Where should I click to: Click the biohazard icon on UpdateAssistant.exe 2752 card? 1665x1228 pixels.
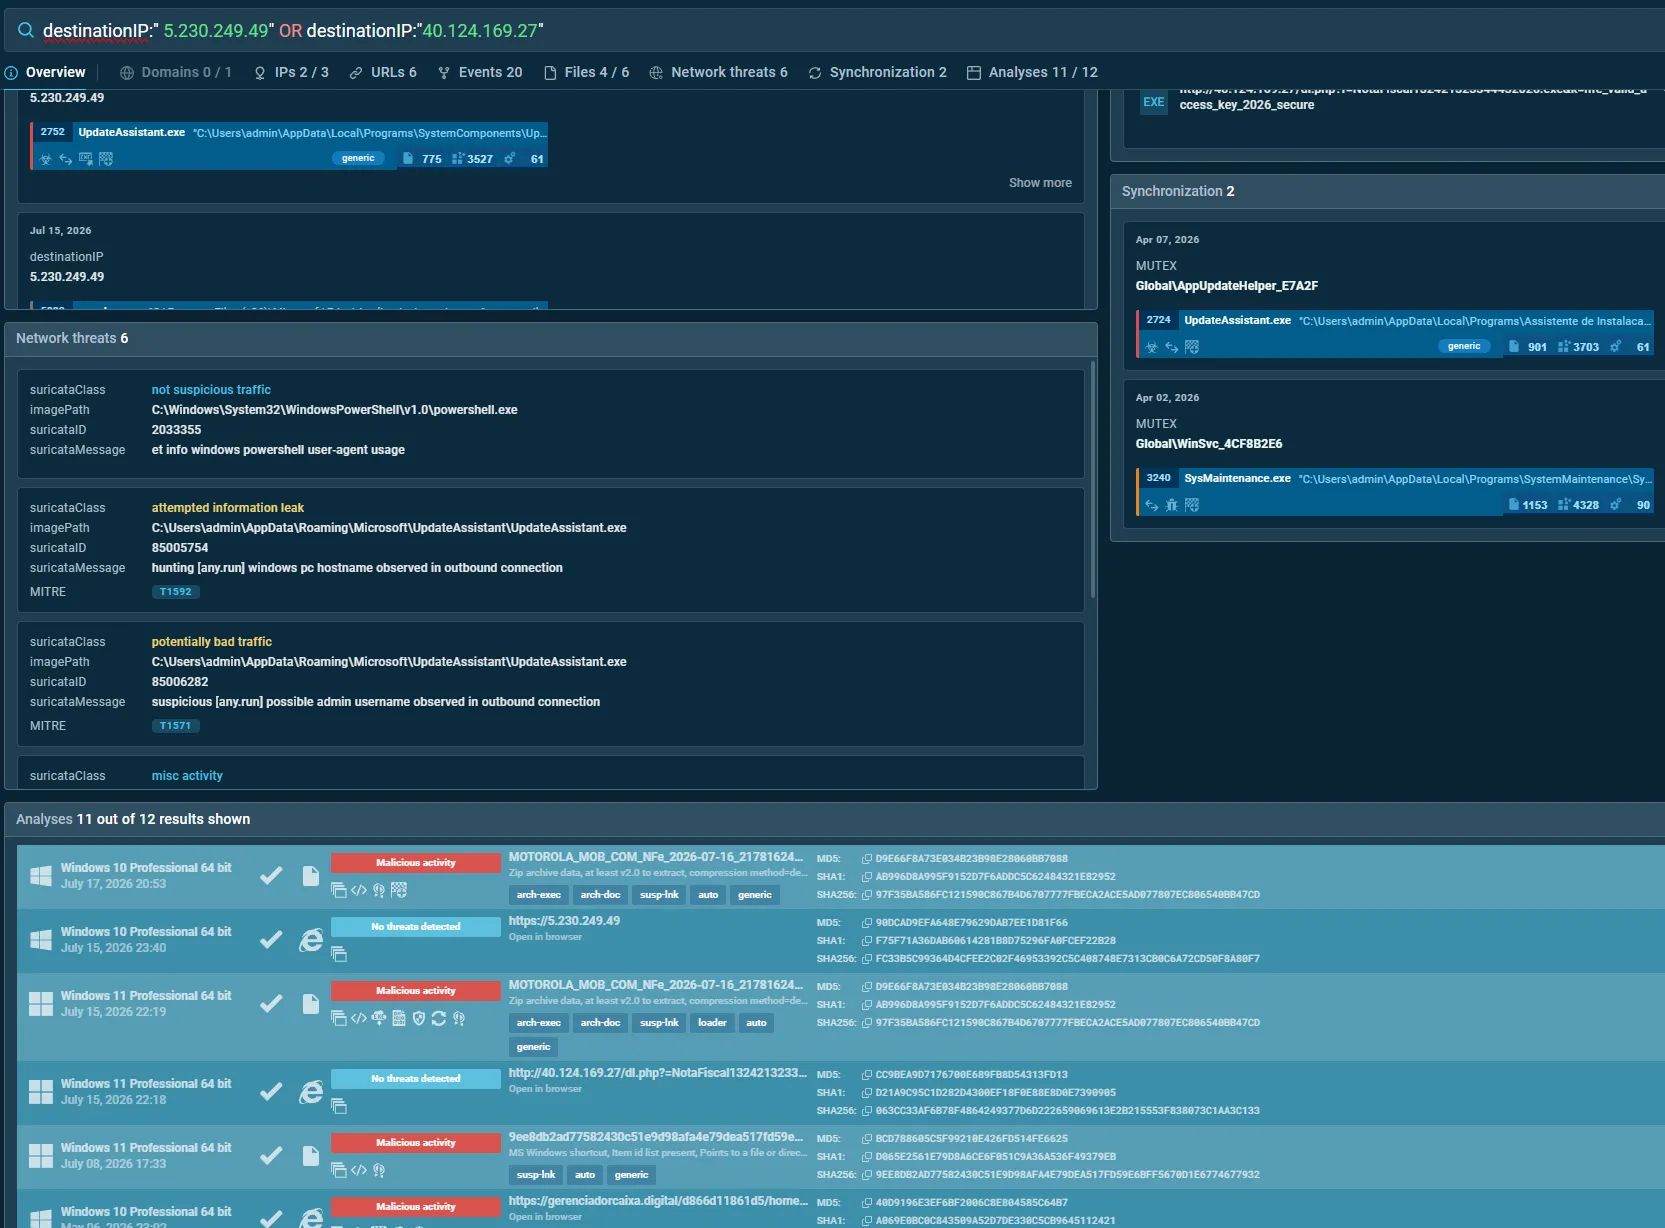[x=45, y=159]
